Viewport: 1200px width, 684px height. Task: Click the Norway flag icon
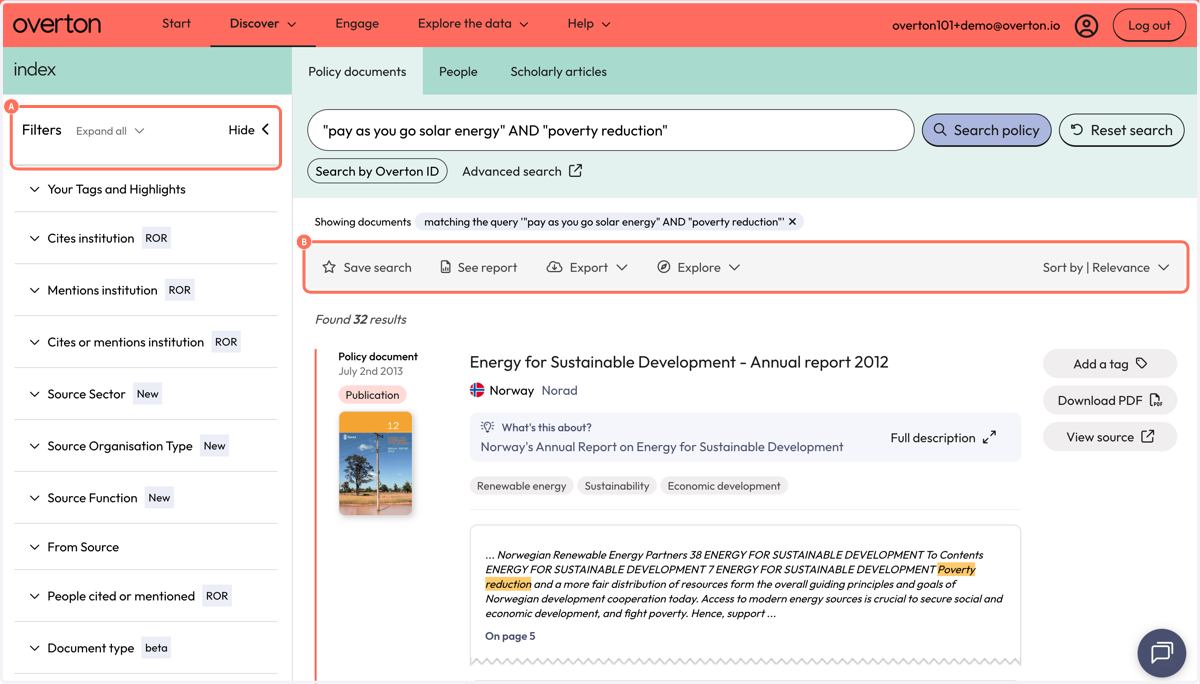[x=477, y=390]
